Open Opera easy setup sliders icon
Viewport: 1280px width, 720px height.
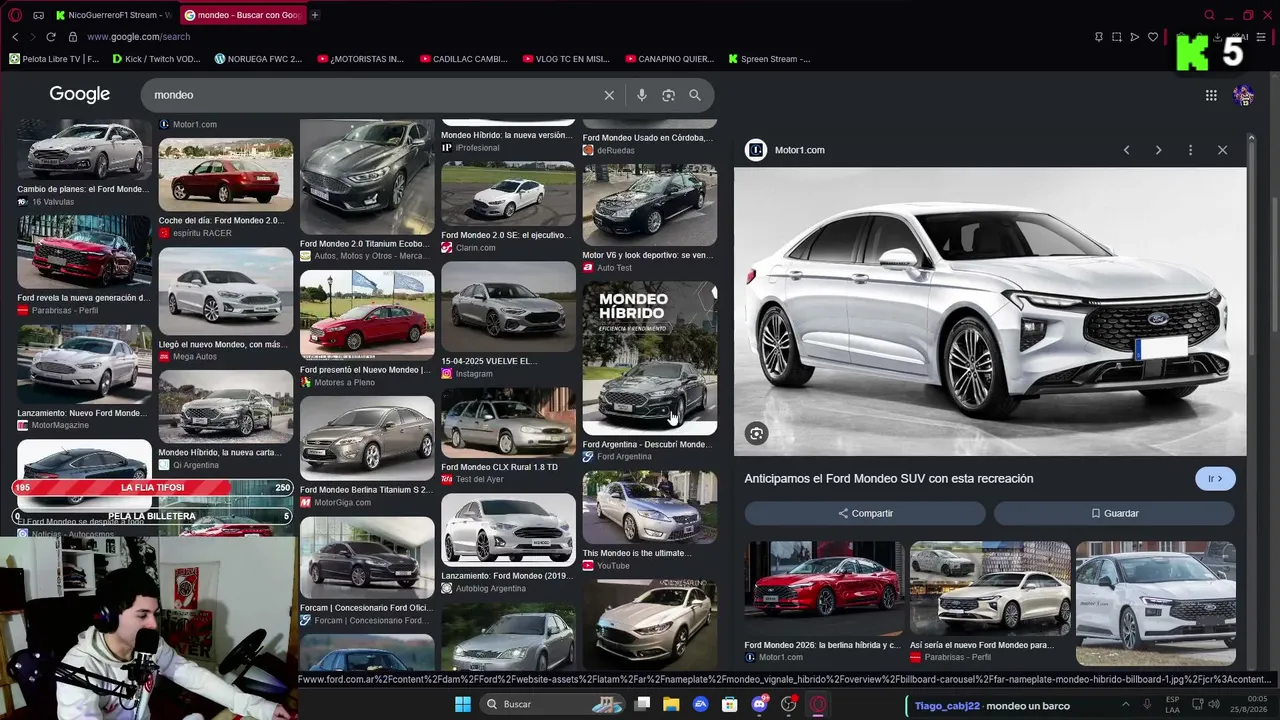1261,37
